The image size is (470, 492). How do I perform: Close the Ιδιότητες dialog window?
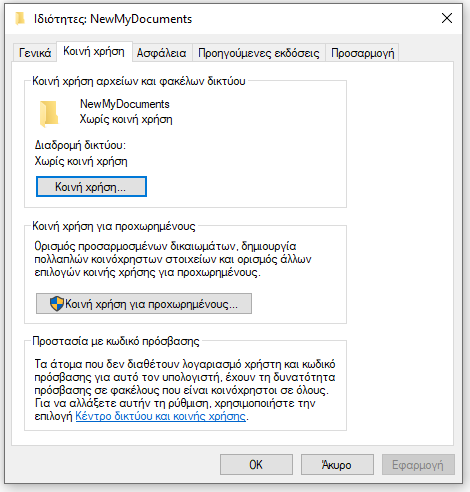447,18
